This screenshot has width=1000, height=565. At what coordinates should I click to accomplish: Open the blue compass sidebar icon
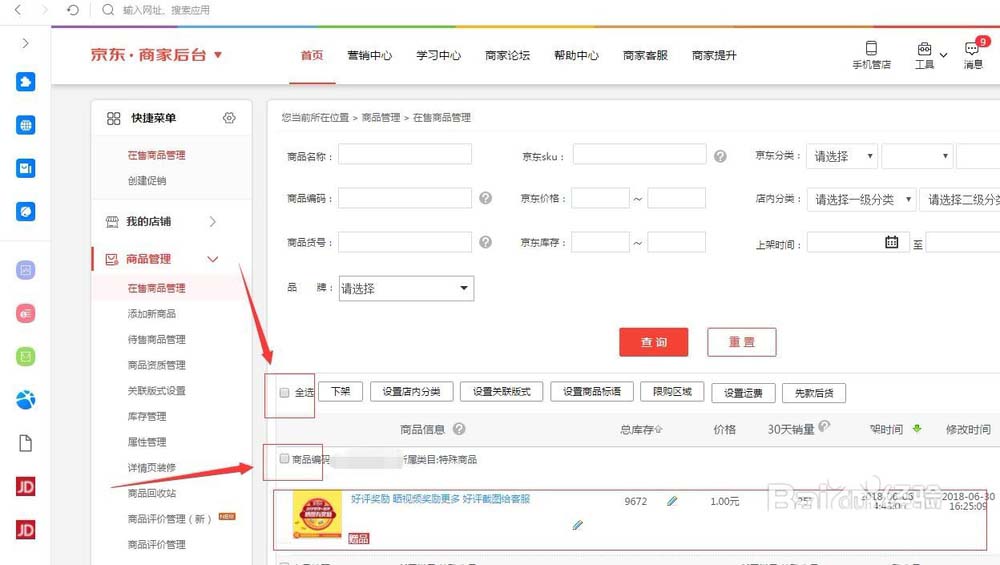click(26, 212)
